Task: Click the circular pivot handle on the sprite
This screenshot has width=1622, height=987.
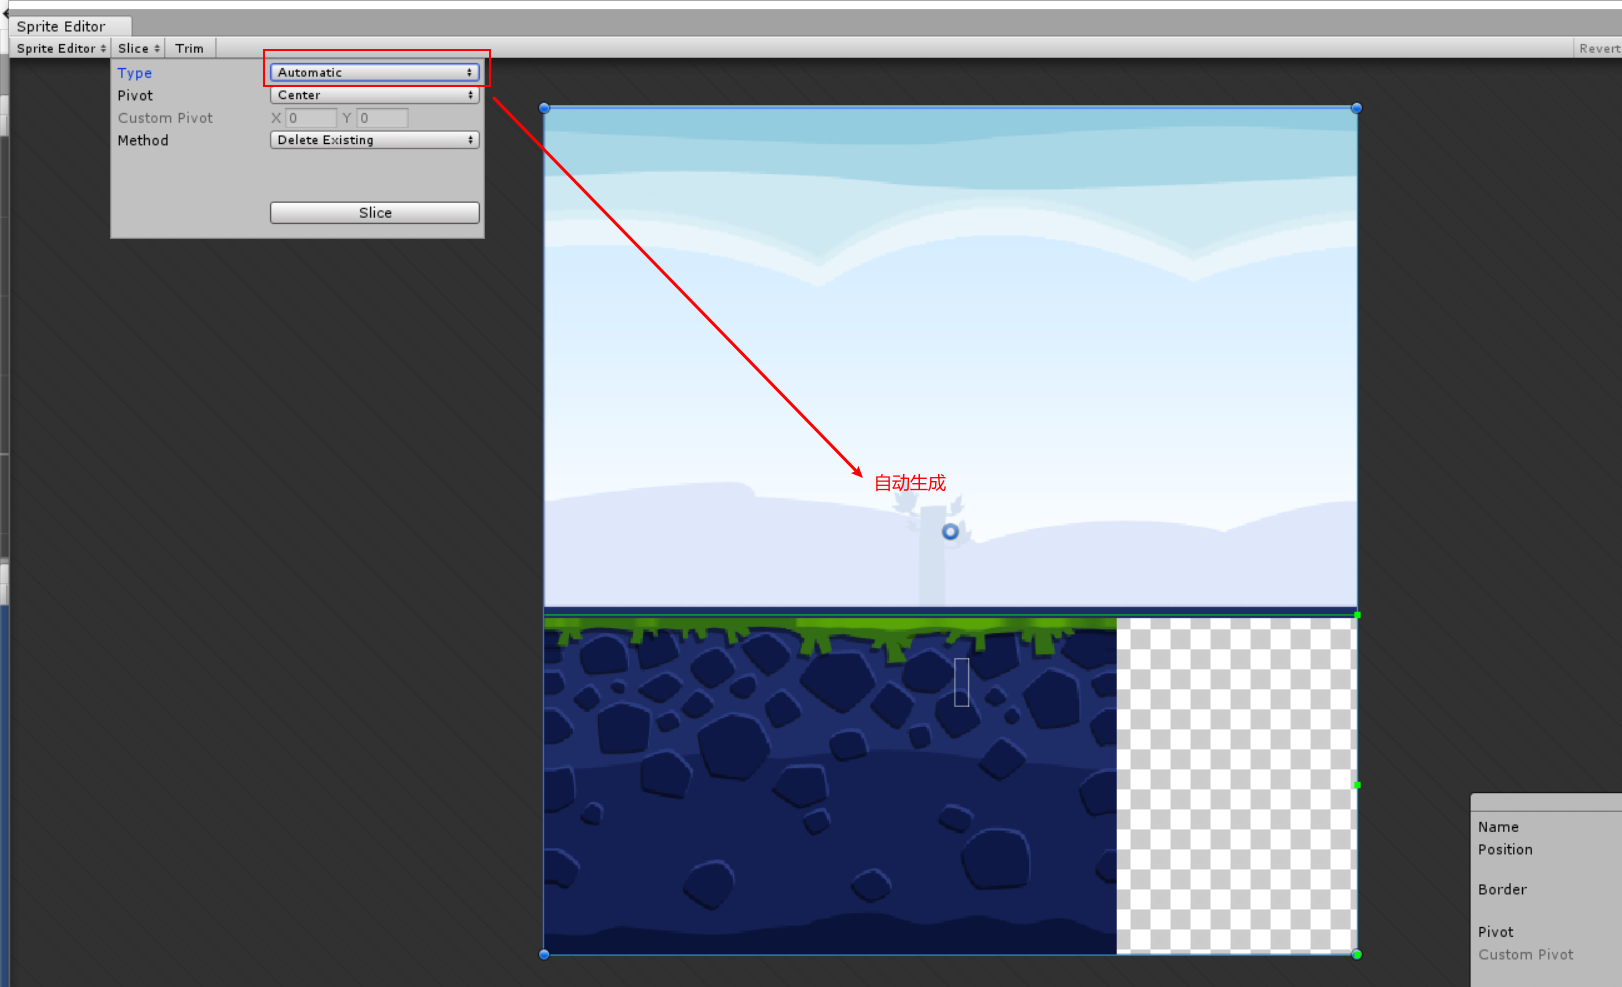Action: pyautogui.click(x=948, y=531)
